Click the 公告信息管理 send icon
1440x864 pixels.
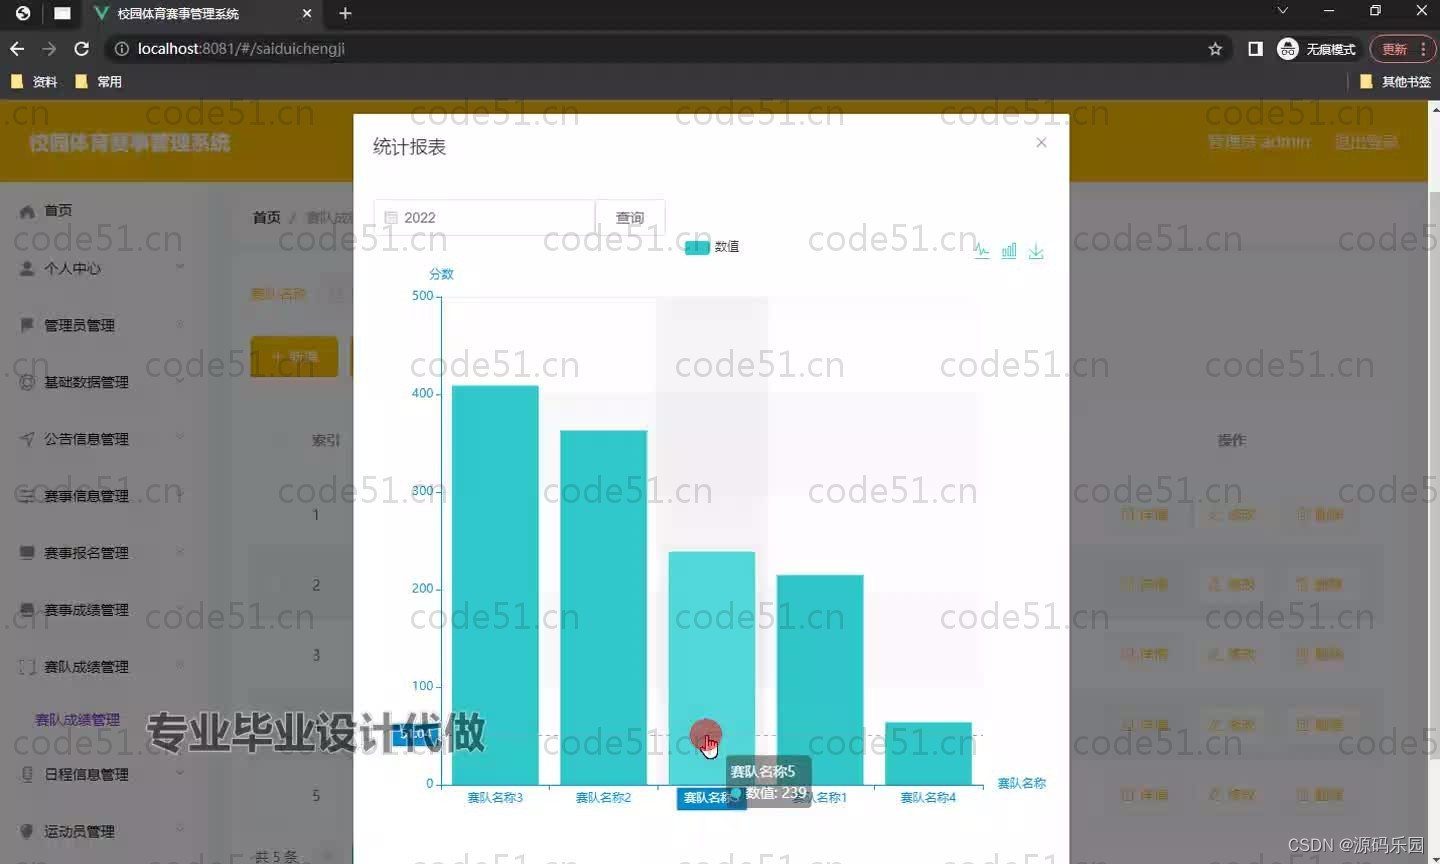coord(27,439)
